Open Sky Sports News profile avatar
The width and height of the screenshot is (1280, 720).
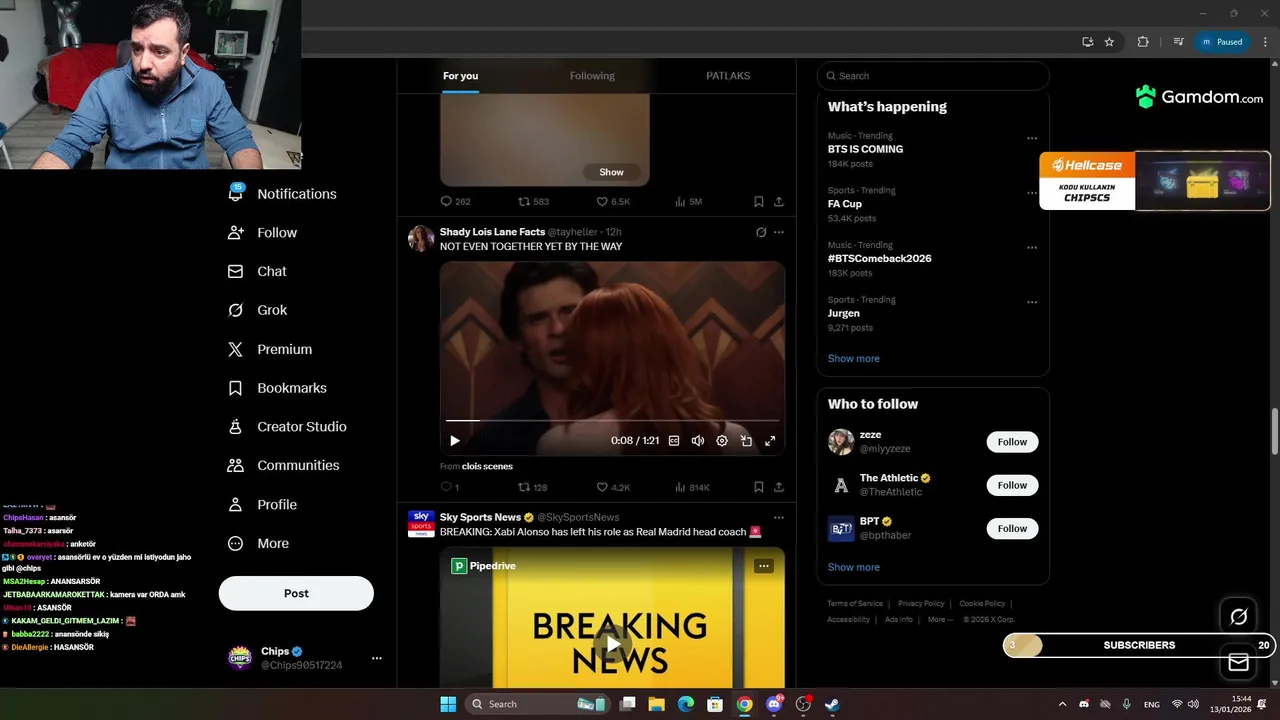point(421,524)
